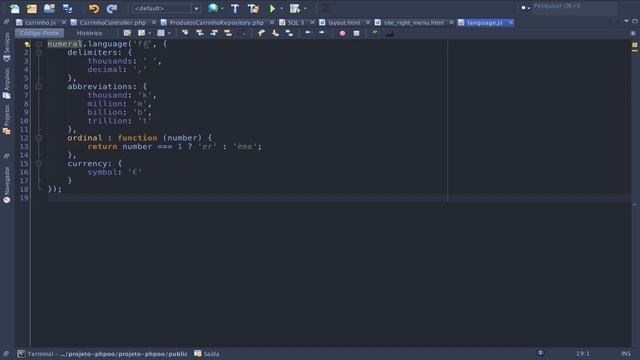This screenshot has height=360, width=640.
Task: Click the hint lightbulb on line 1
Action: click(x=27, y=44)
